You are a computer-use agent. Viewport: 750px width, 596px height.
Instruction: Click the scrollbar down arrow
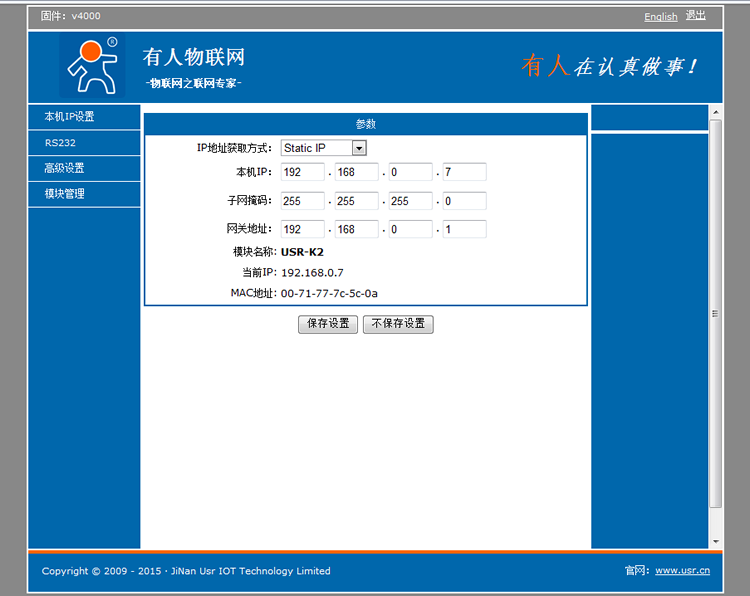click(715, 541)
